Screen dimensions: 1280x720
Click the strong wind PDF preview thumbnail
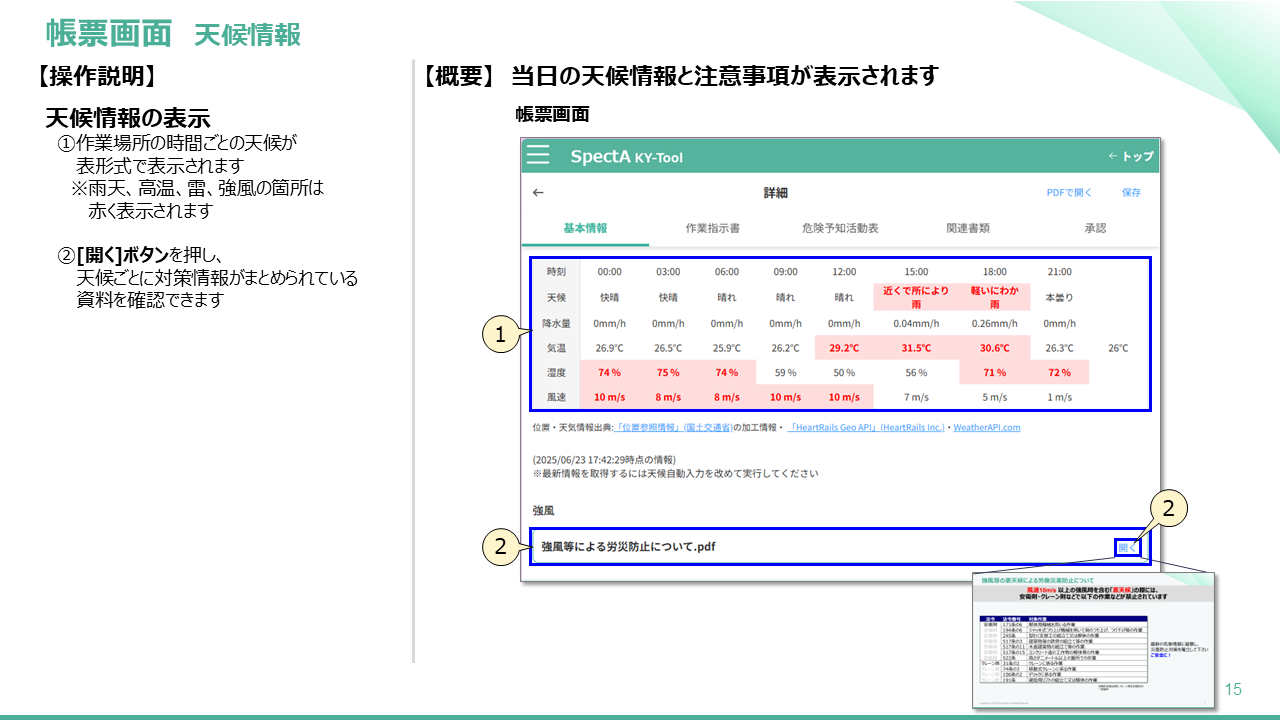point(1093,639)
